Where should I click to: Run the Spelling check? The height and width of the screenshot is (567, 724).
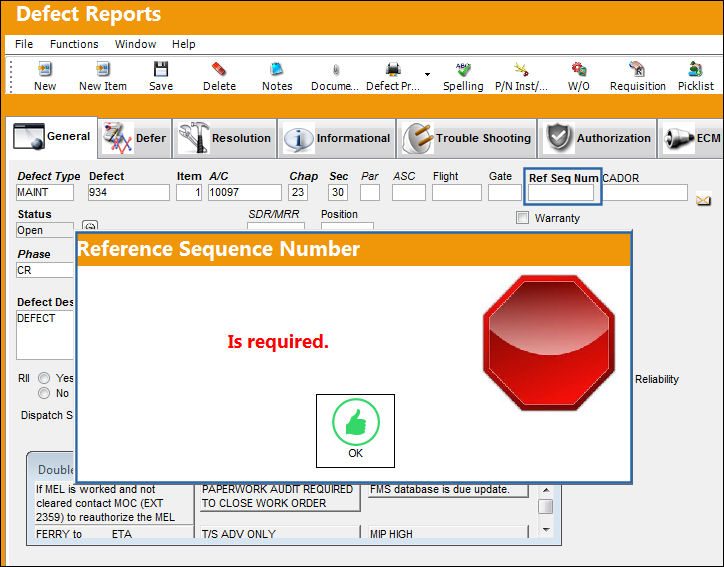463,76
